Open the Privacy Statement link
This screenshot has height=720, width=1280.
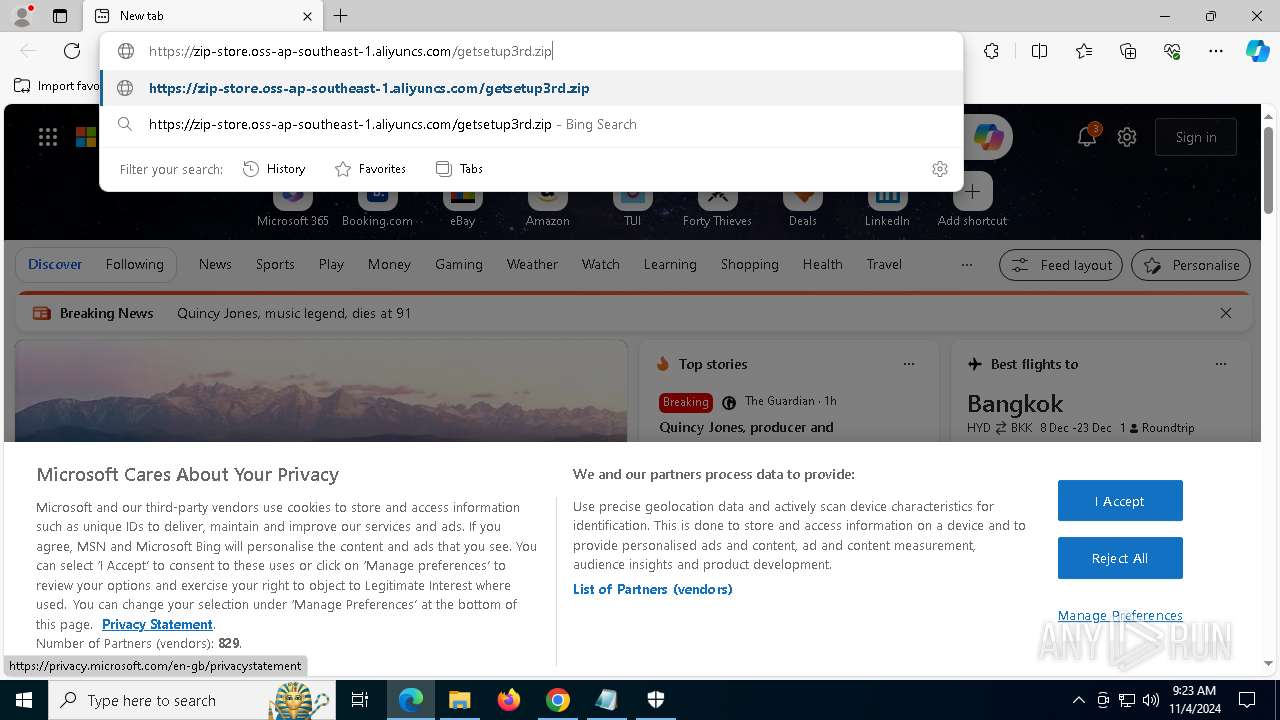click(x=157, y=624)
